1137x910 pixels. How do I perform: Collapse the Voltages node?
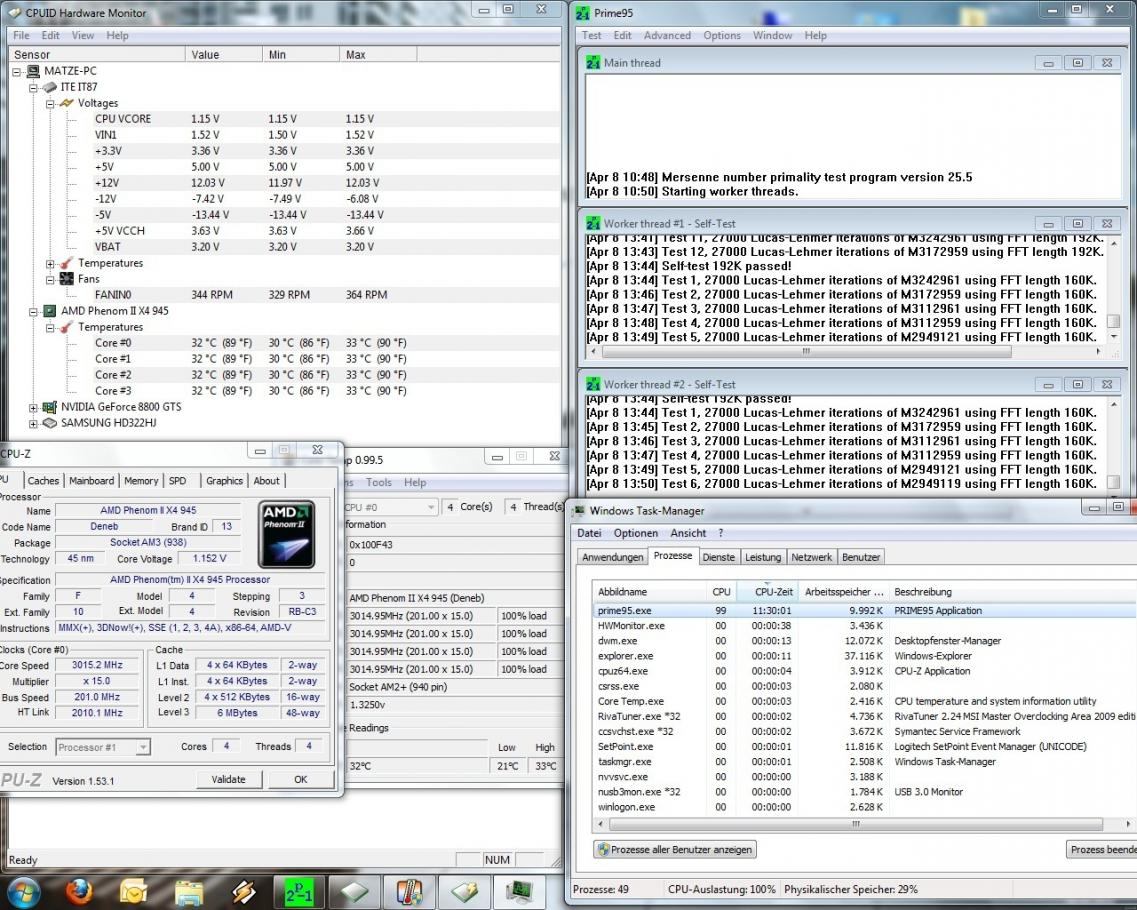(50, 104)
